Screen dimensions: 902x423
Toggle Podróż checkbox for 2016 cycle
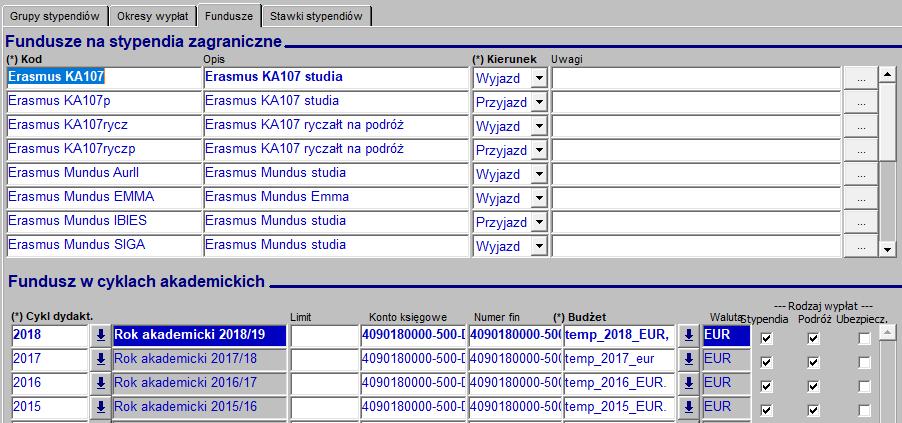click(x=812, y=386)
